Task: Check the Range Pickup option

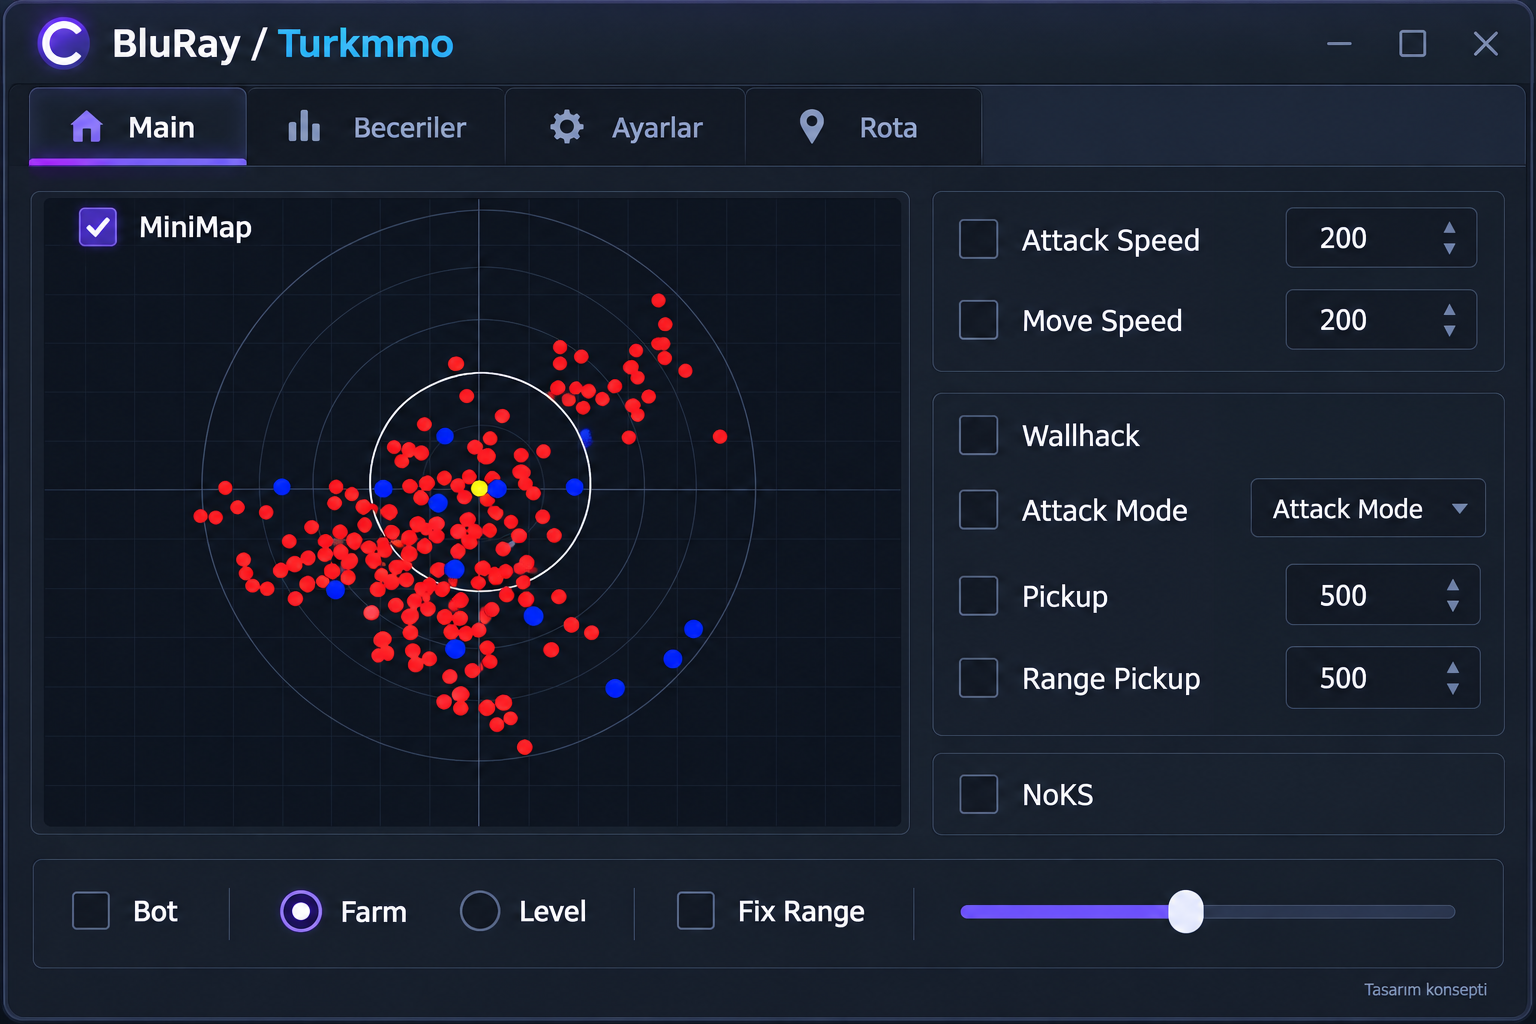Action: click(x=978, y=678)
